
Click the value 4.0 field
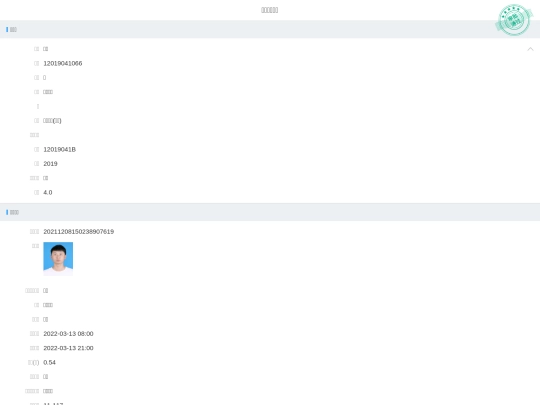click(x=48, y=193)
